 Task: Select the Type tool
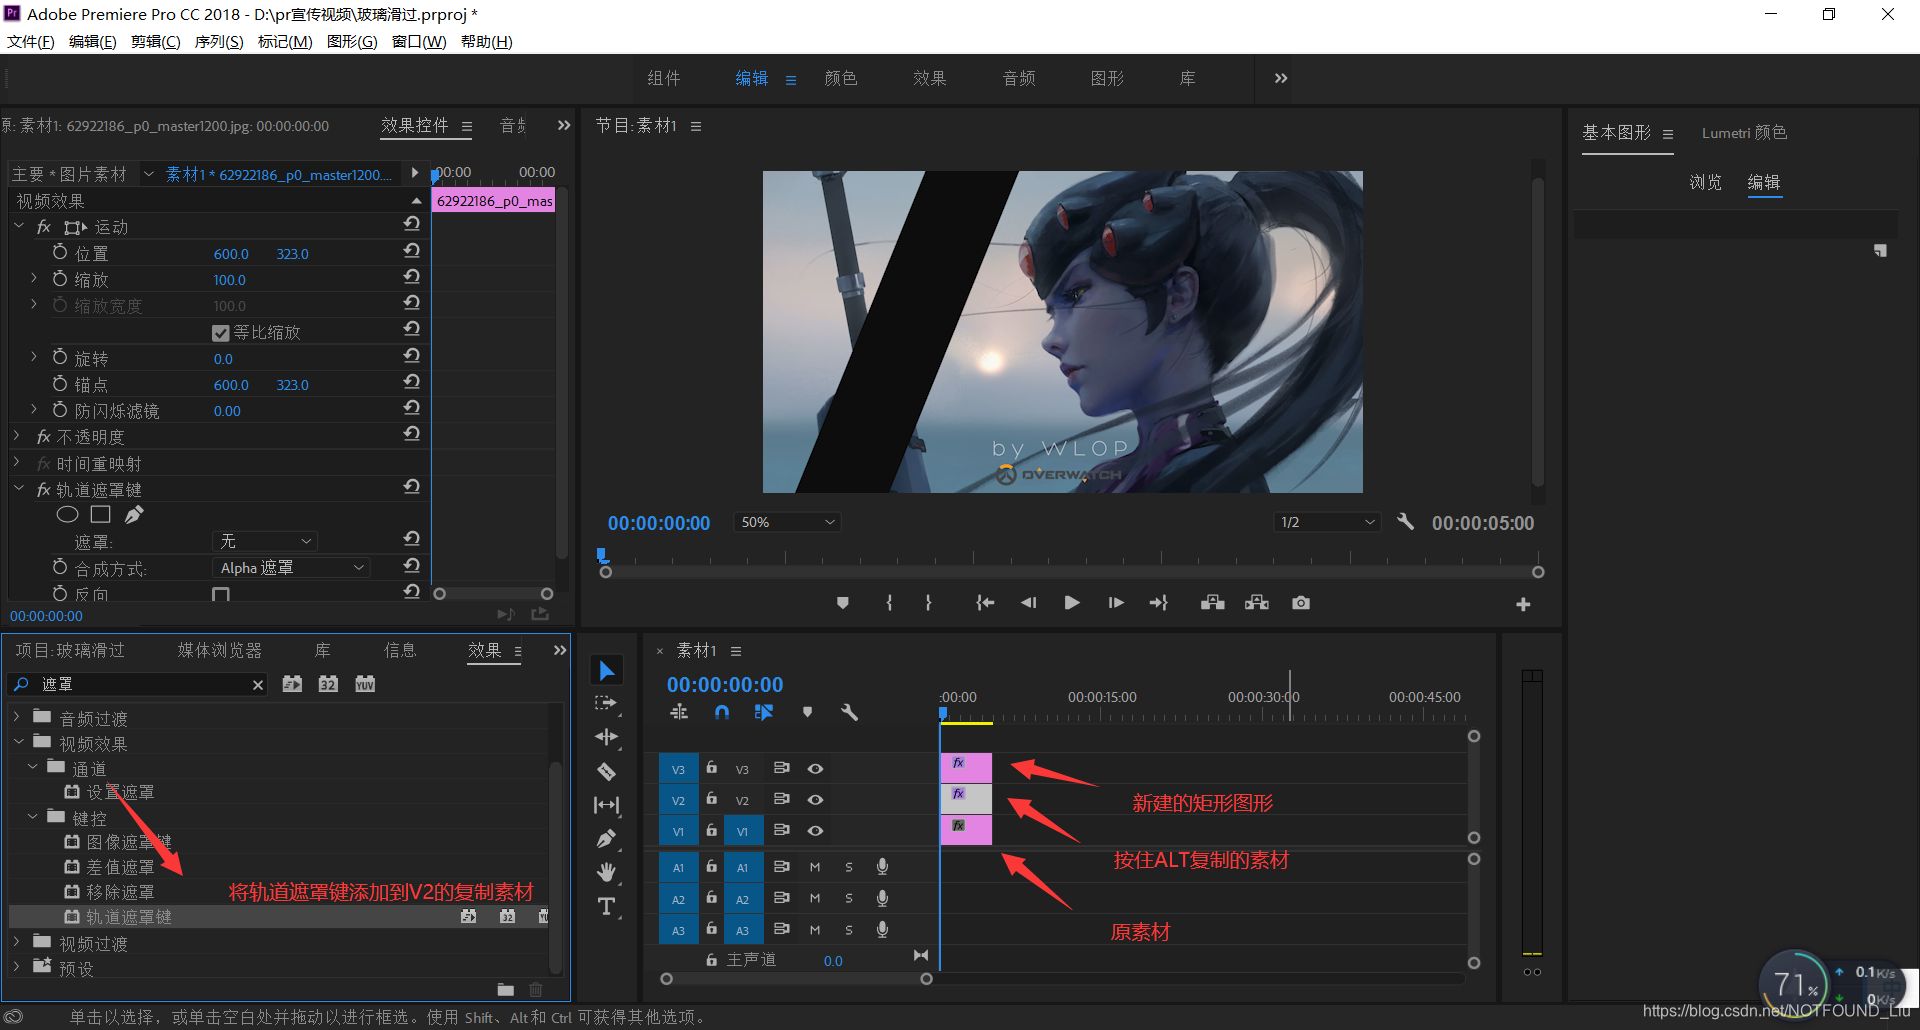[x=606, y=907]
